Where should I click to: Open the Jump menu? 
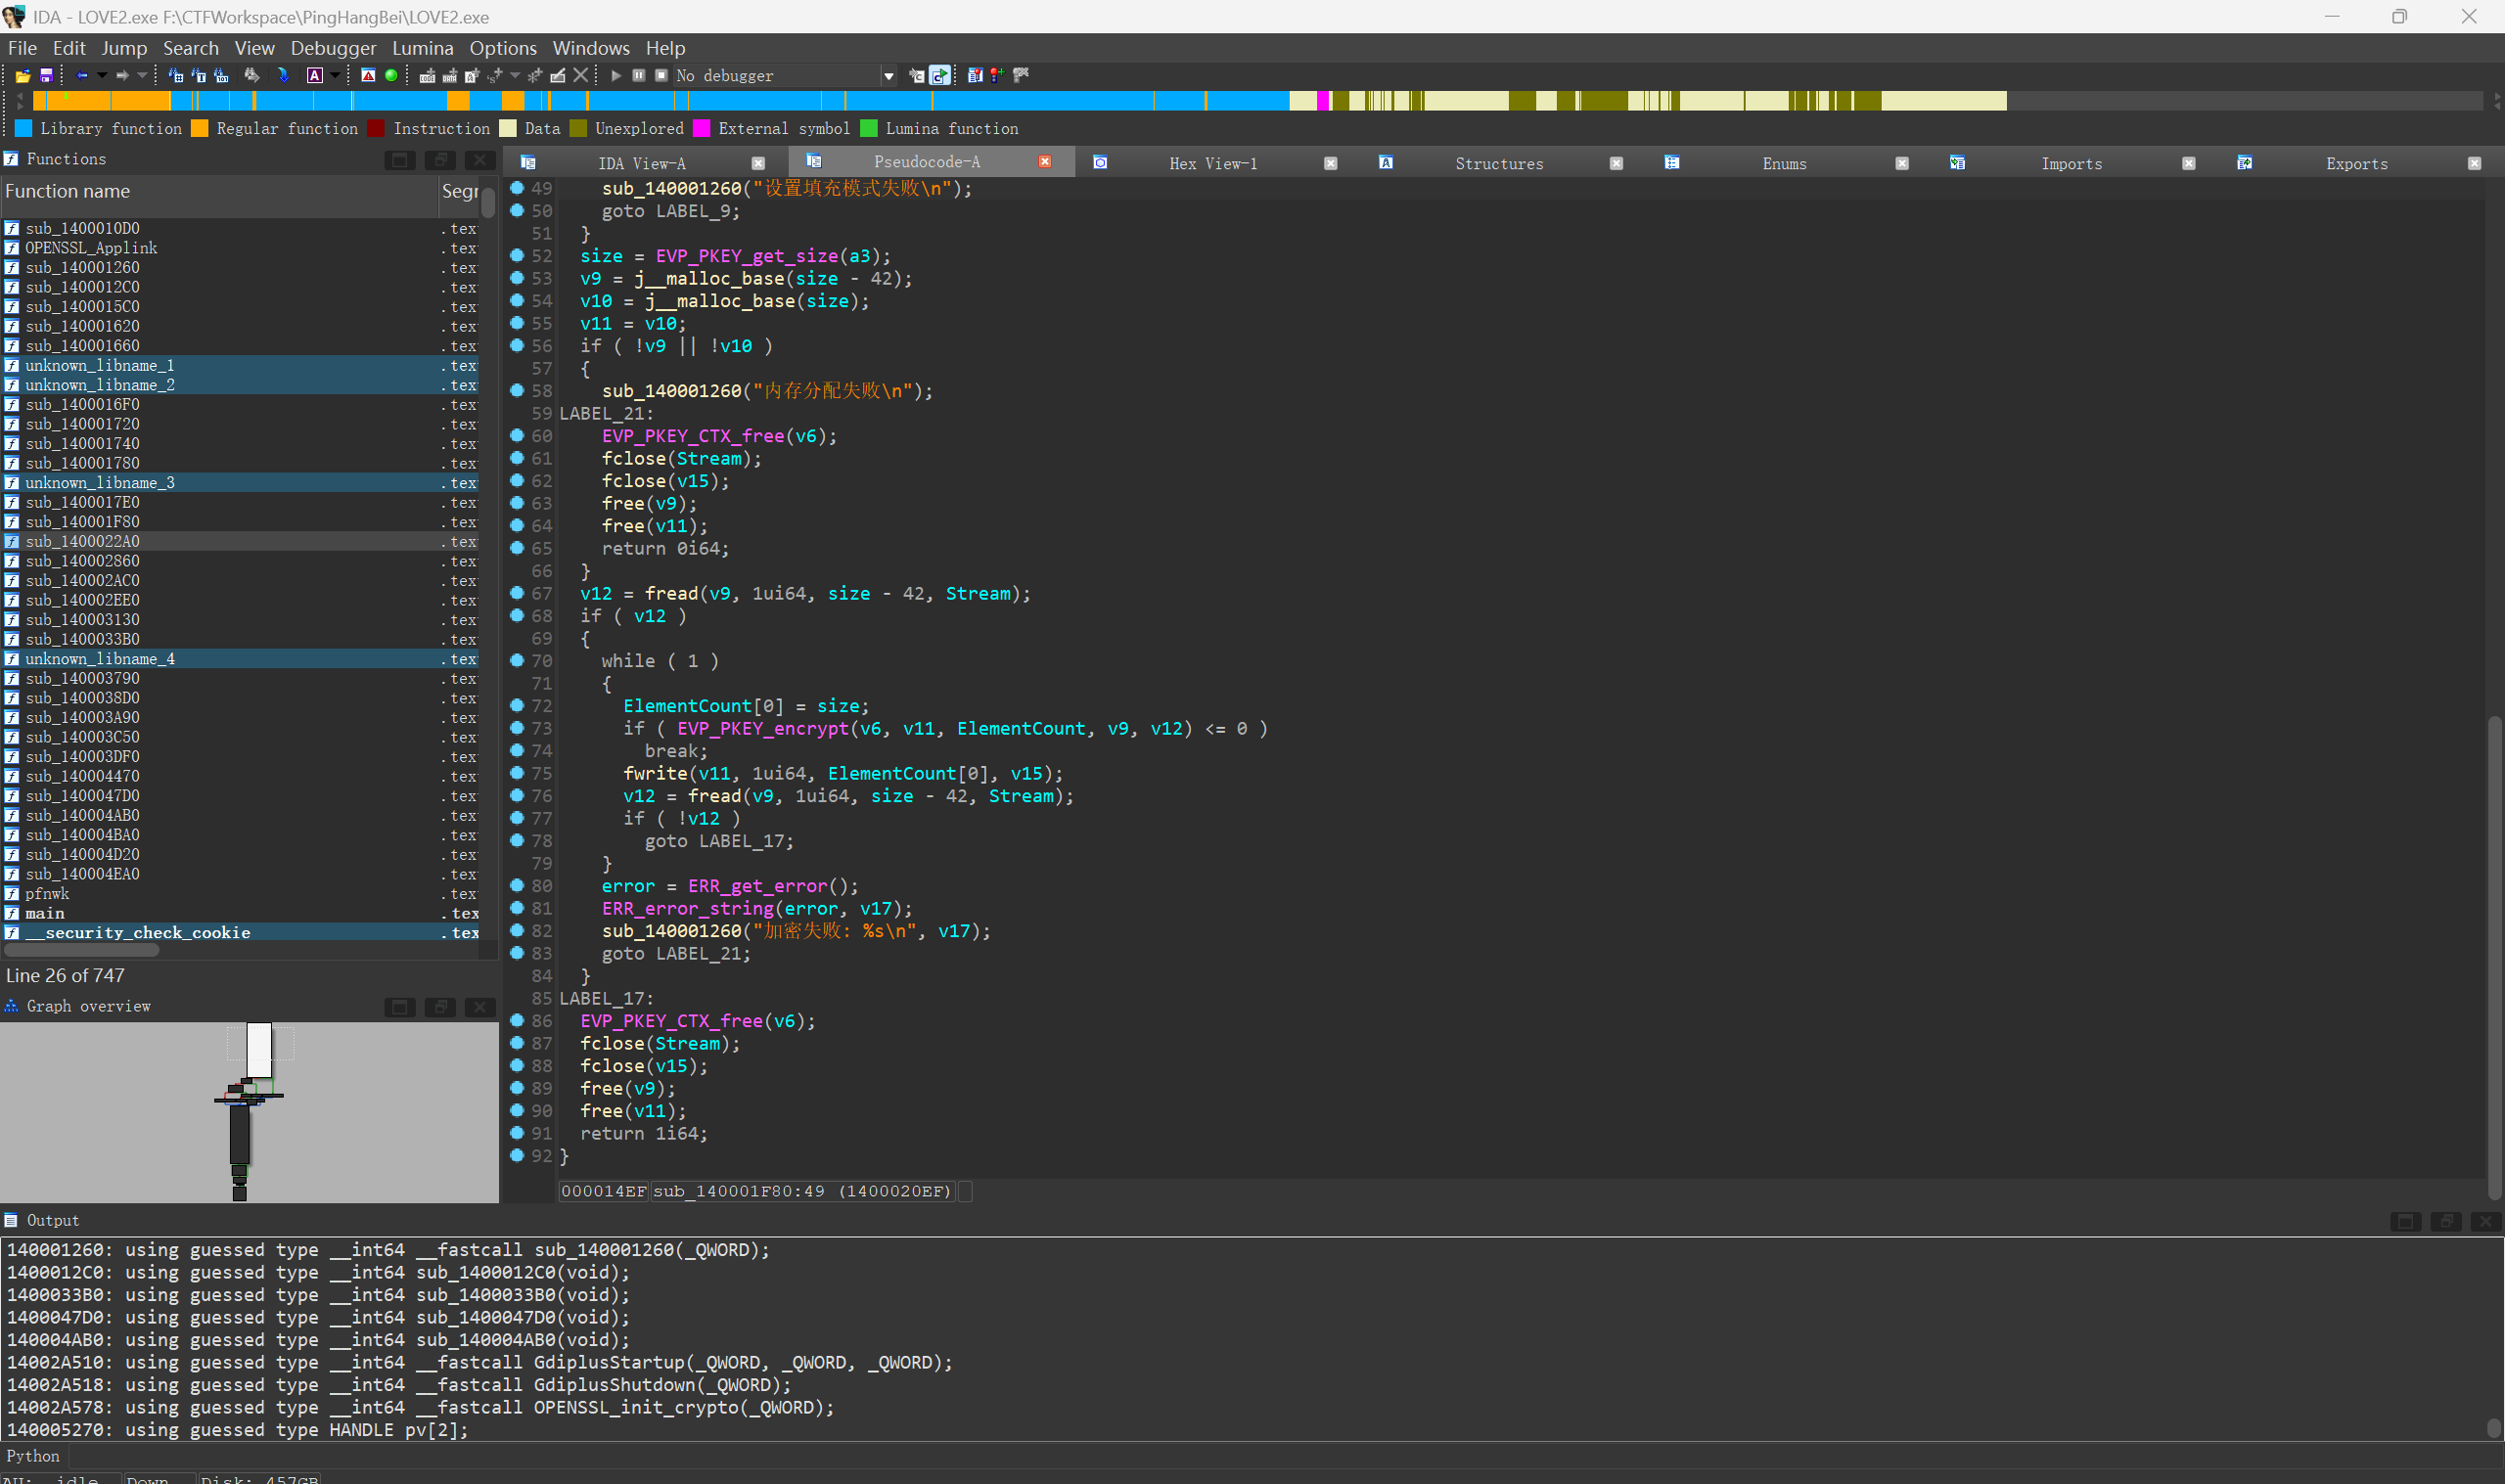124,48
